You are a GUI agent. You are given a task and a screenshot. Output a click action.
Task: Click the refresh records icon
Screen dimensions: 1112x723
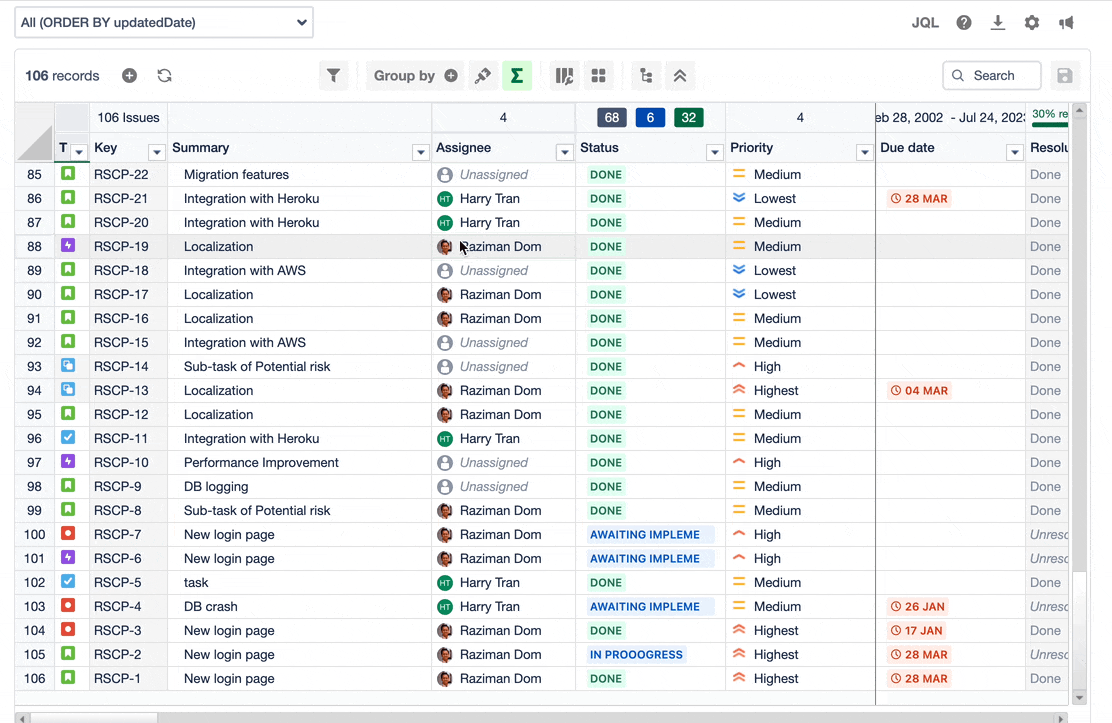point(164,75)
